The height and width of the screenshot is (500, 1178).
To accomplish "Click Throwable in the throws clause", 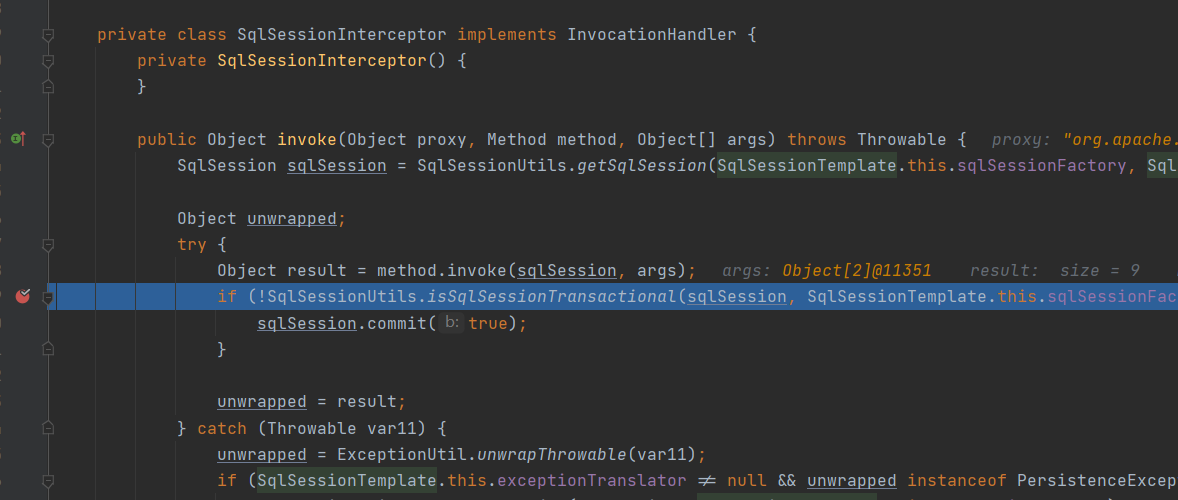I will pos(902,140).
